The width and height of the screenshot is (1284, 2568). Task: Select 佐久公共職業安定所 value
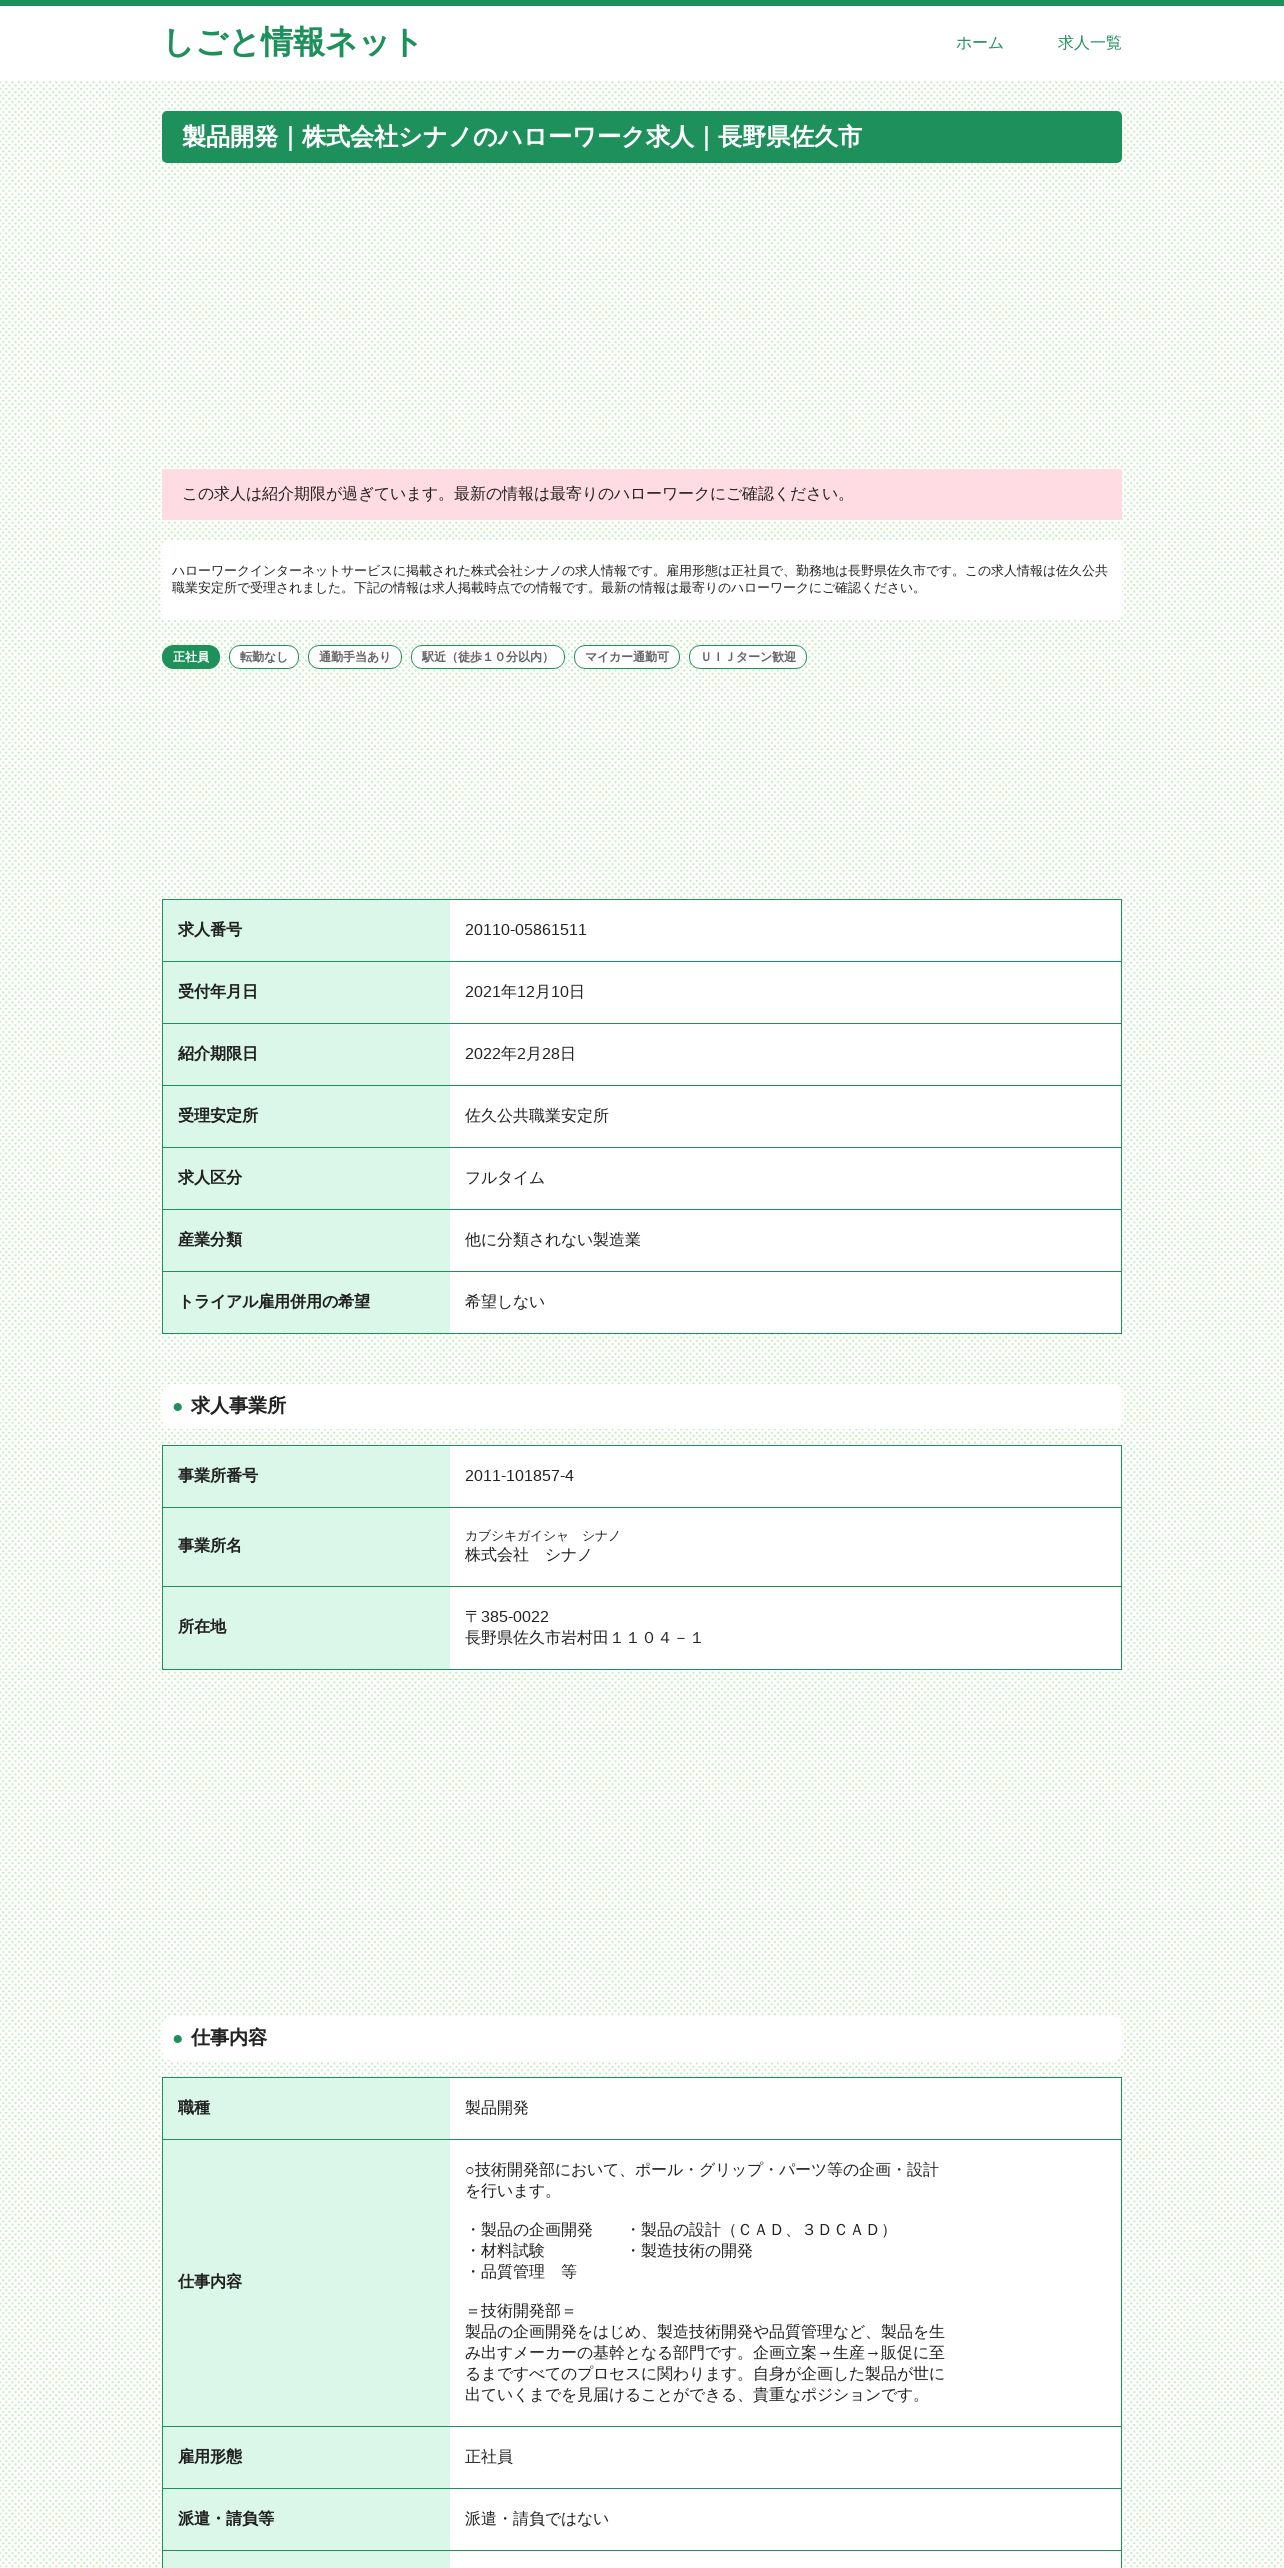(x=537, y=1116)
